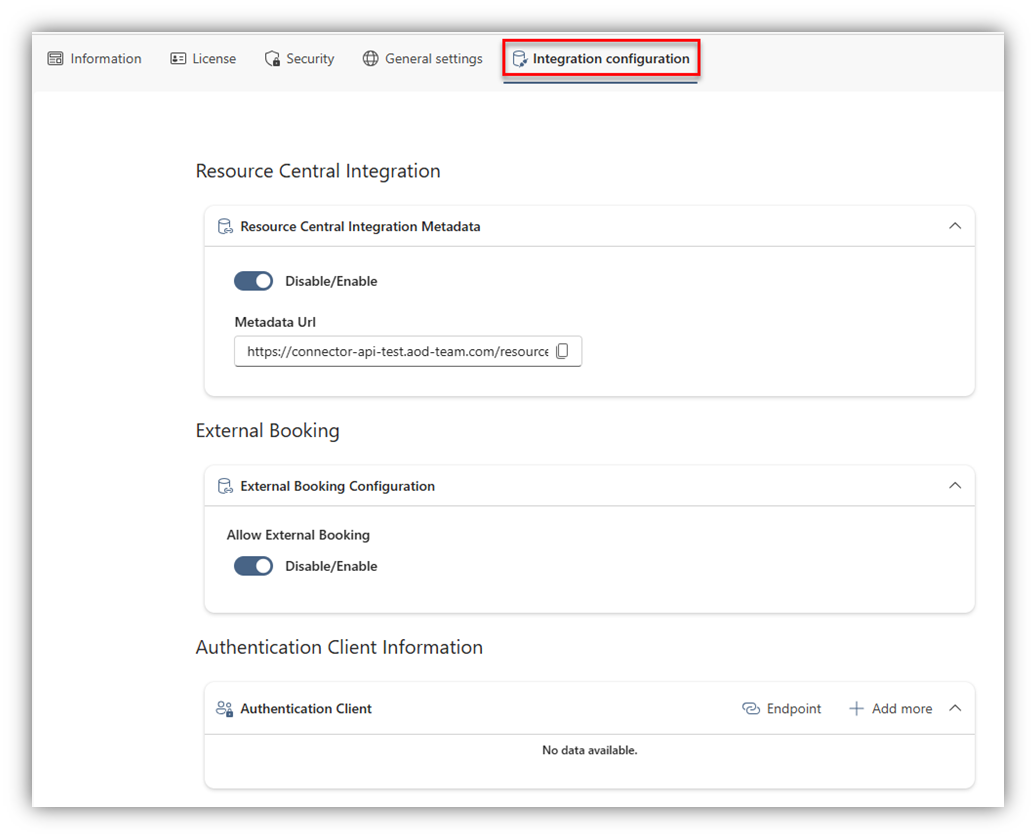Click Resource Central Integration Metadata title
Screen dimensions: 1036x839
[x=360, y=227]
